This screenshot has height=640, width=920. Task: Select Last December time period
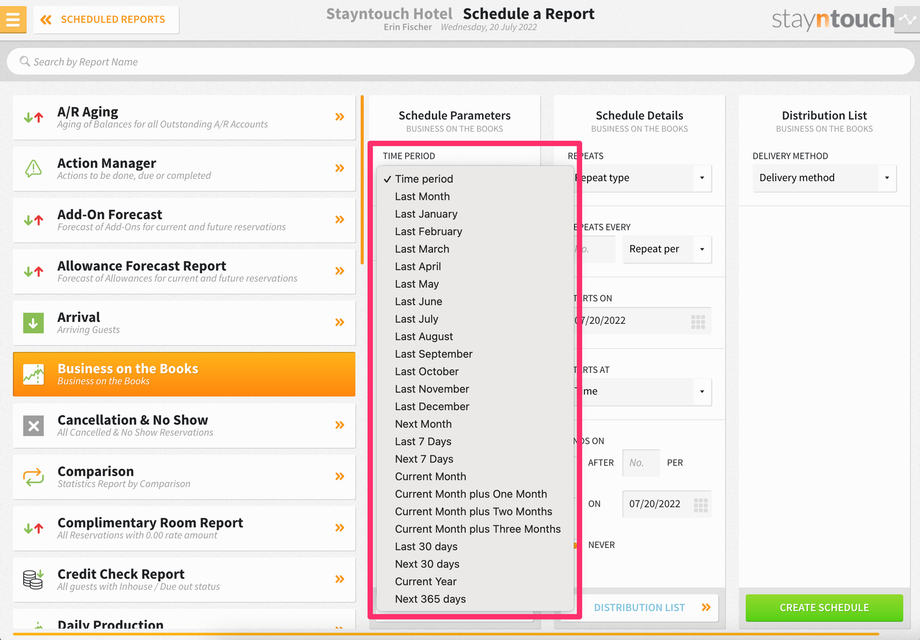(x=475, y=407)
